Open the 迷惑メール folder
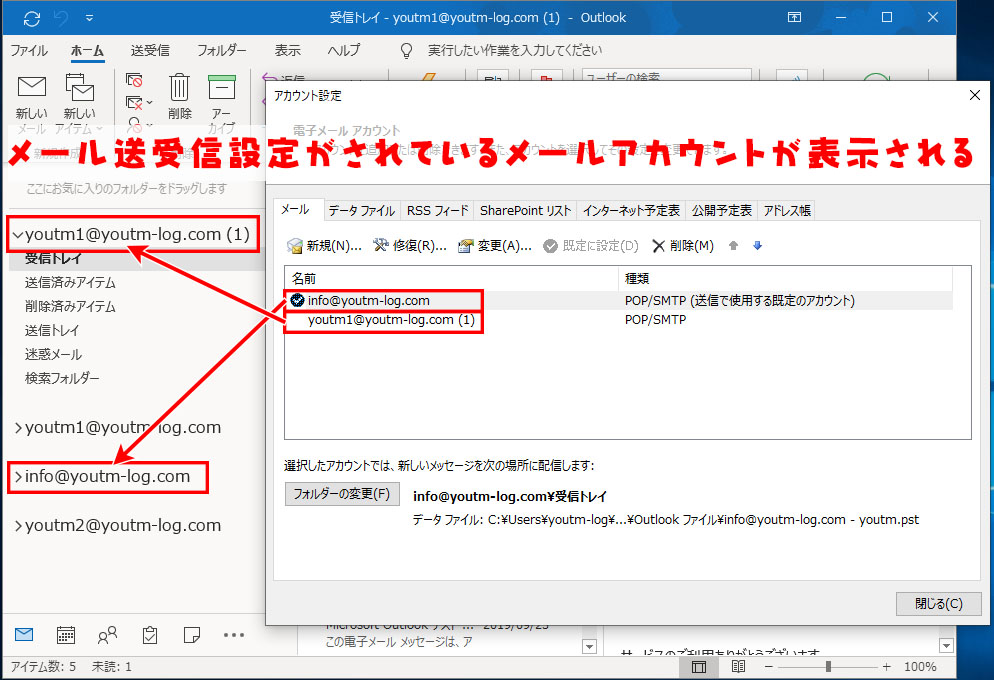This screenshot has width=994, height=680. click(53, 355)
